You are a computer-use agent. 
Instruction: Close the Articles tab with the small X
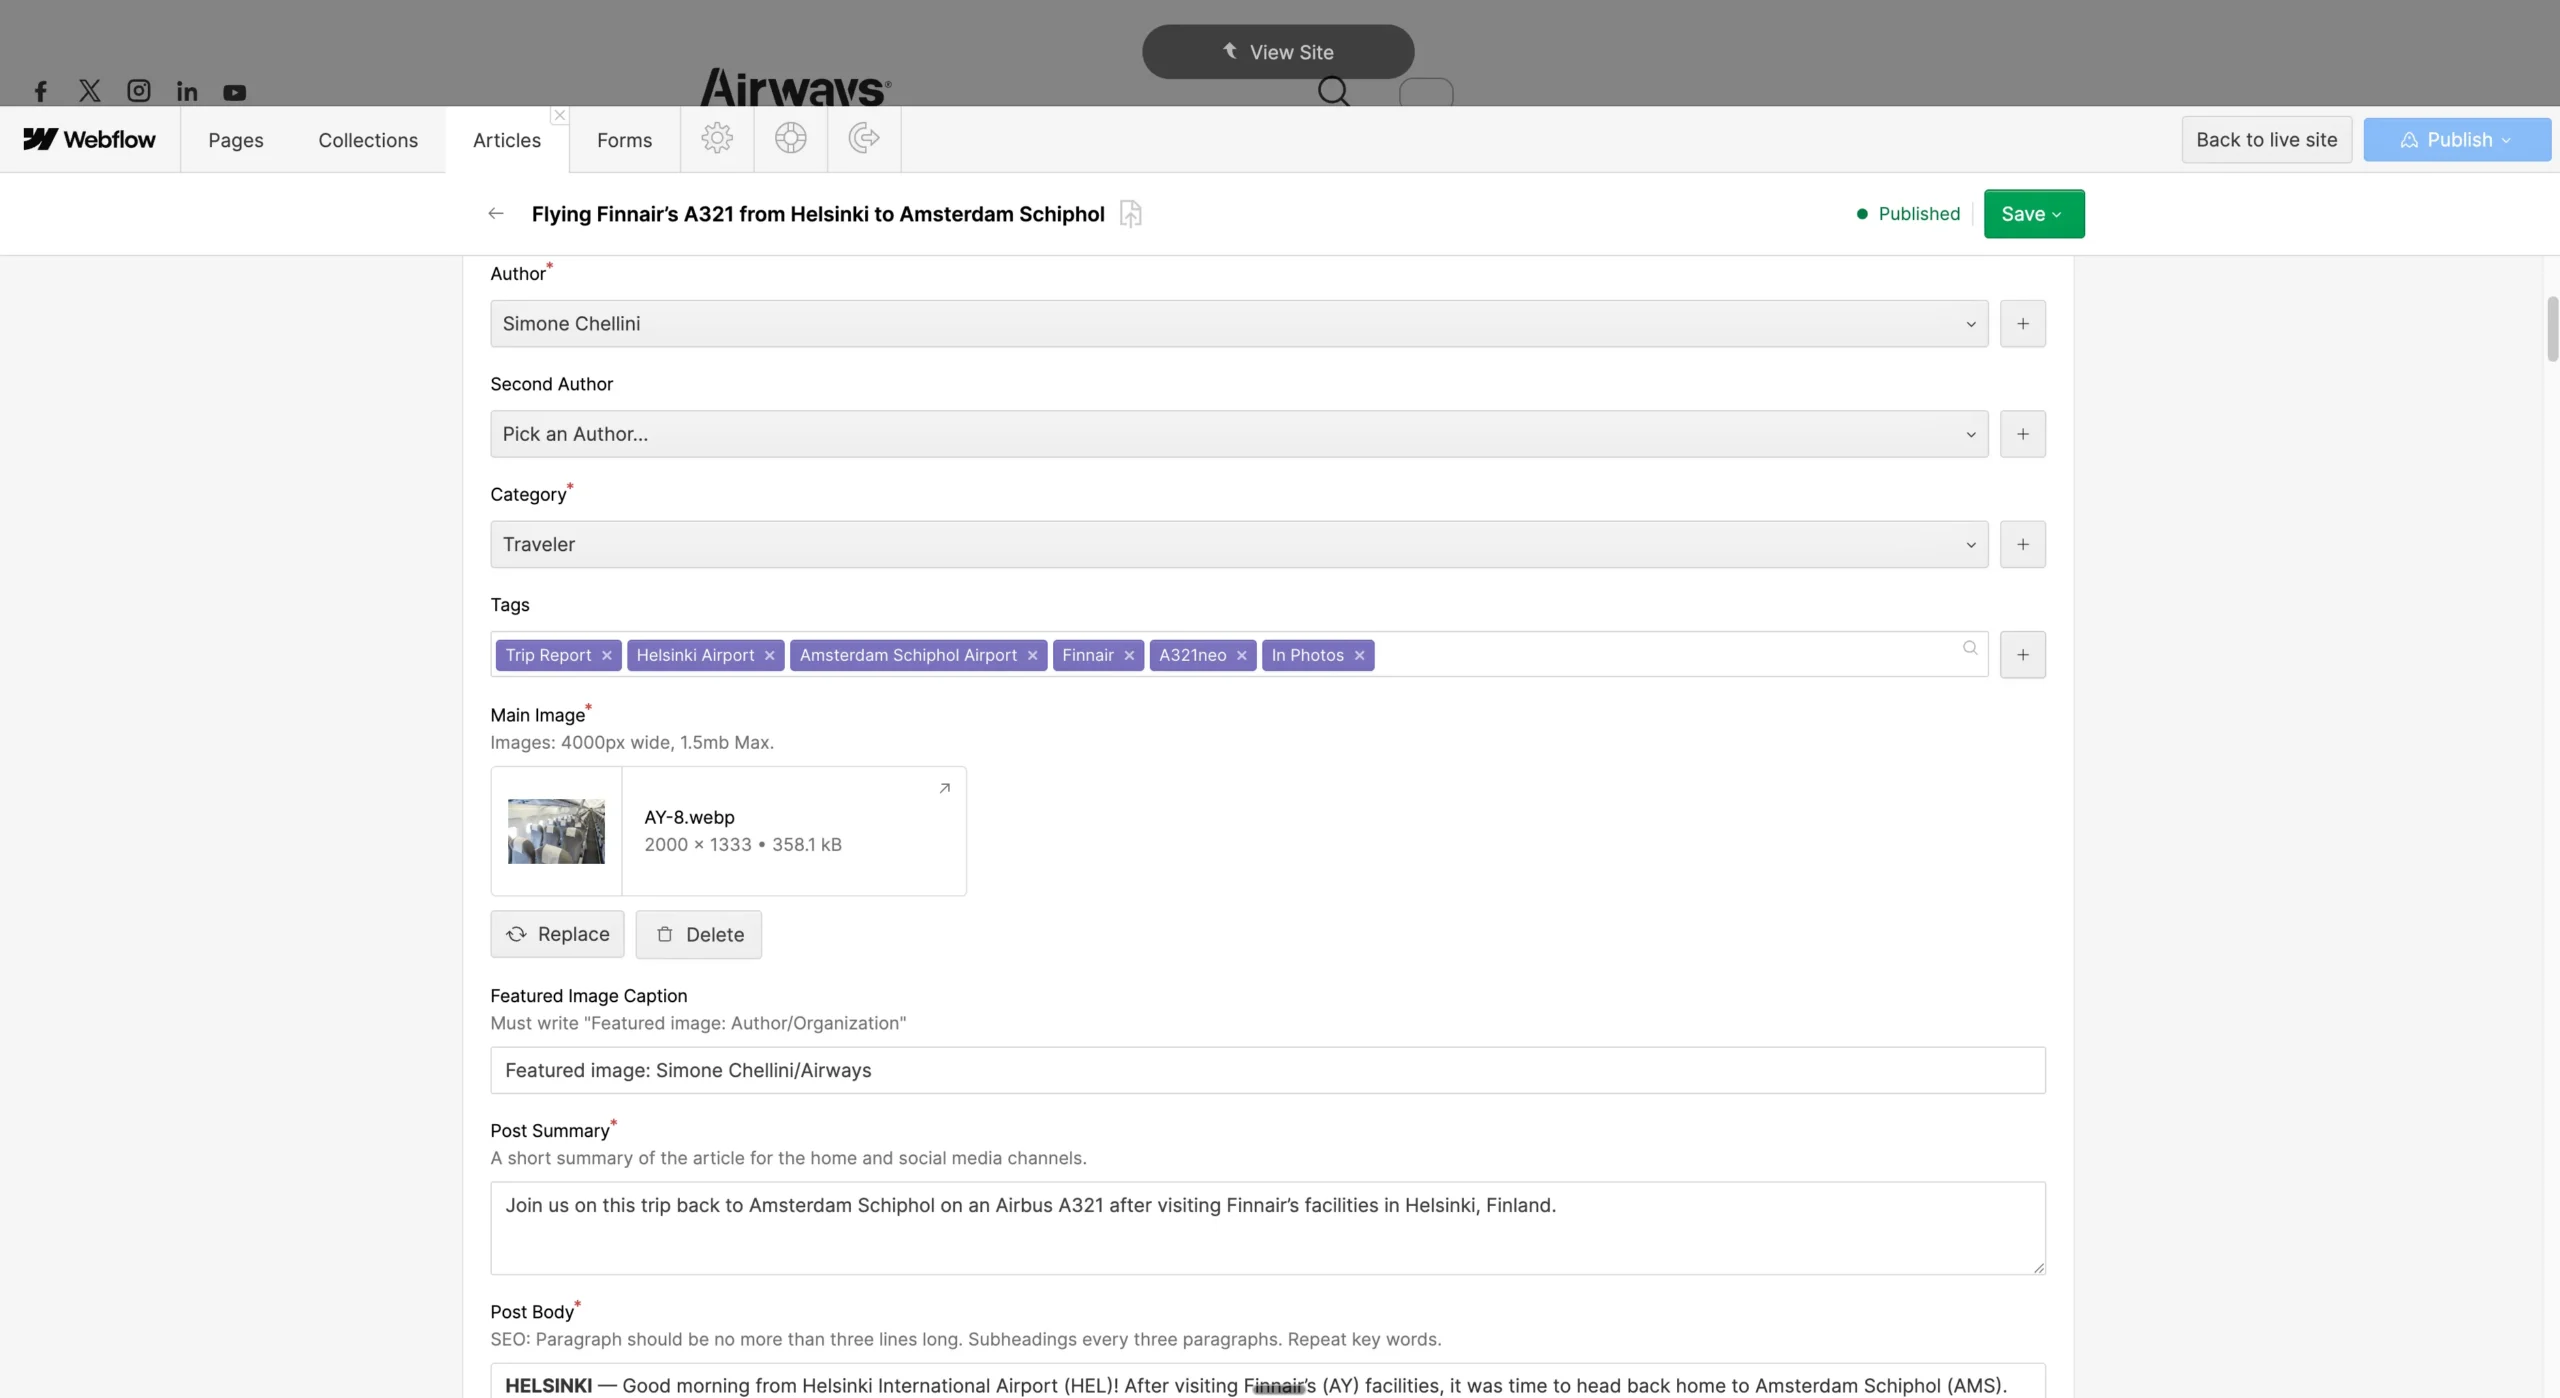pos(560,115)
